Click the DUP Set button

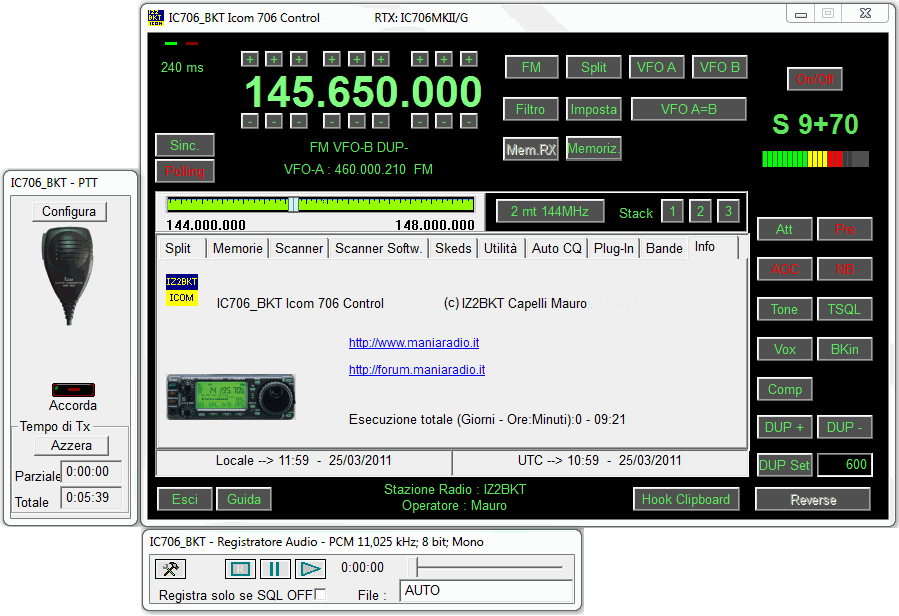coord(784,465)
